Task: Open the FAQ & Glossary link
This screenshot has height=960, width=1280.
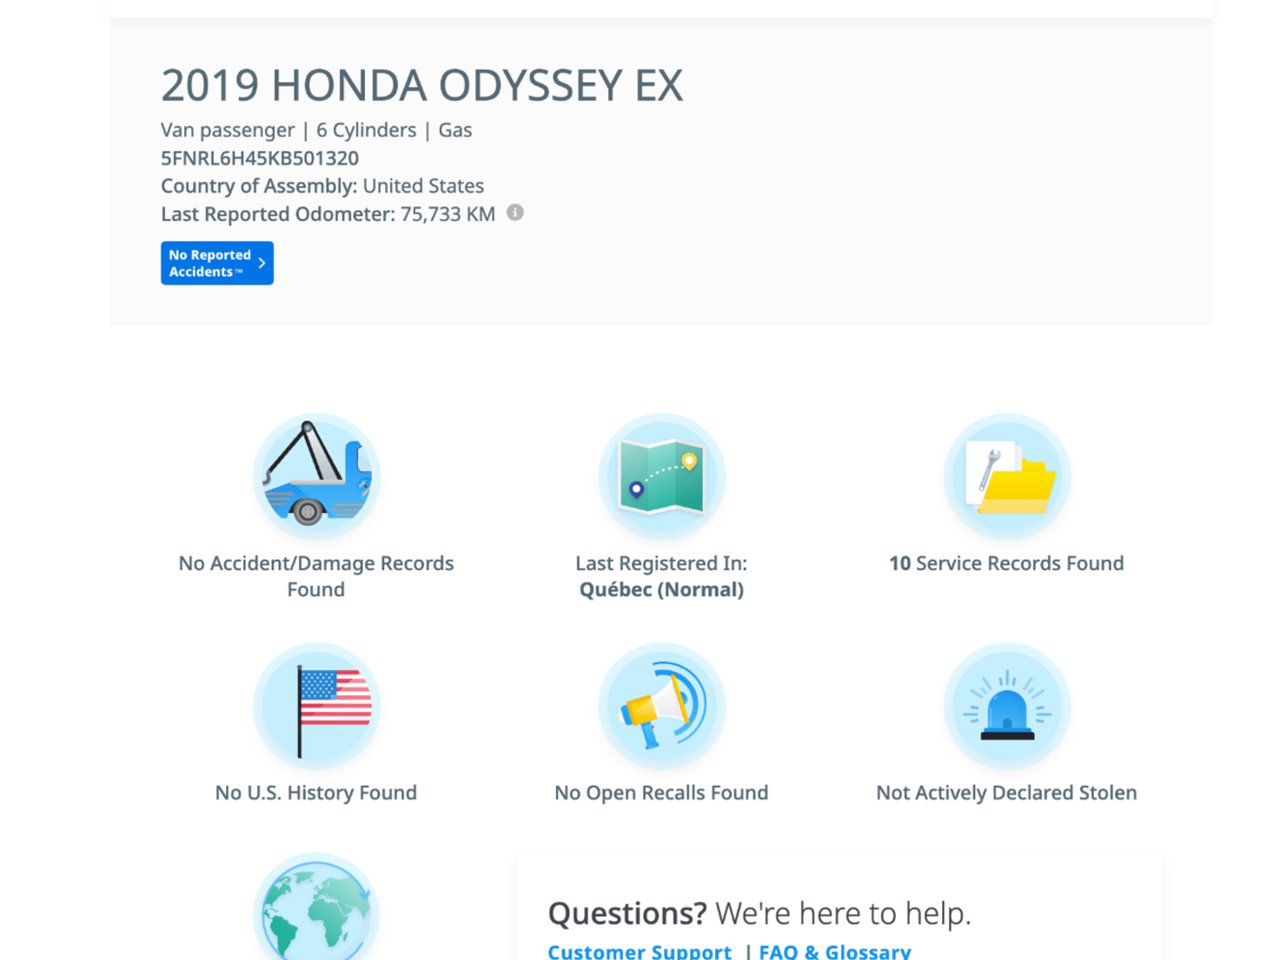Action: 835,951
